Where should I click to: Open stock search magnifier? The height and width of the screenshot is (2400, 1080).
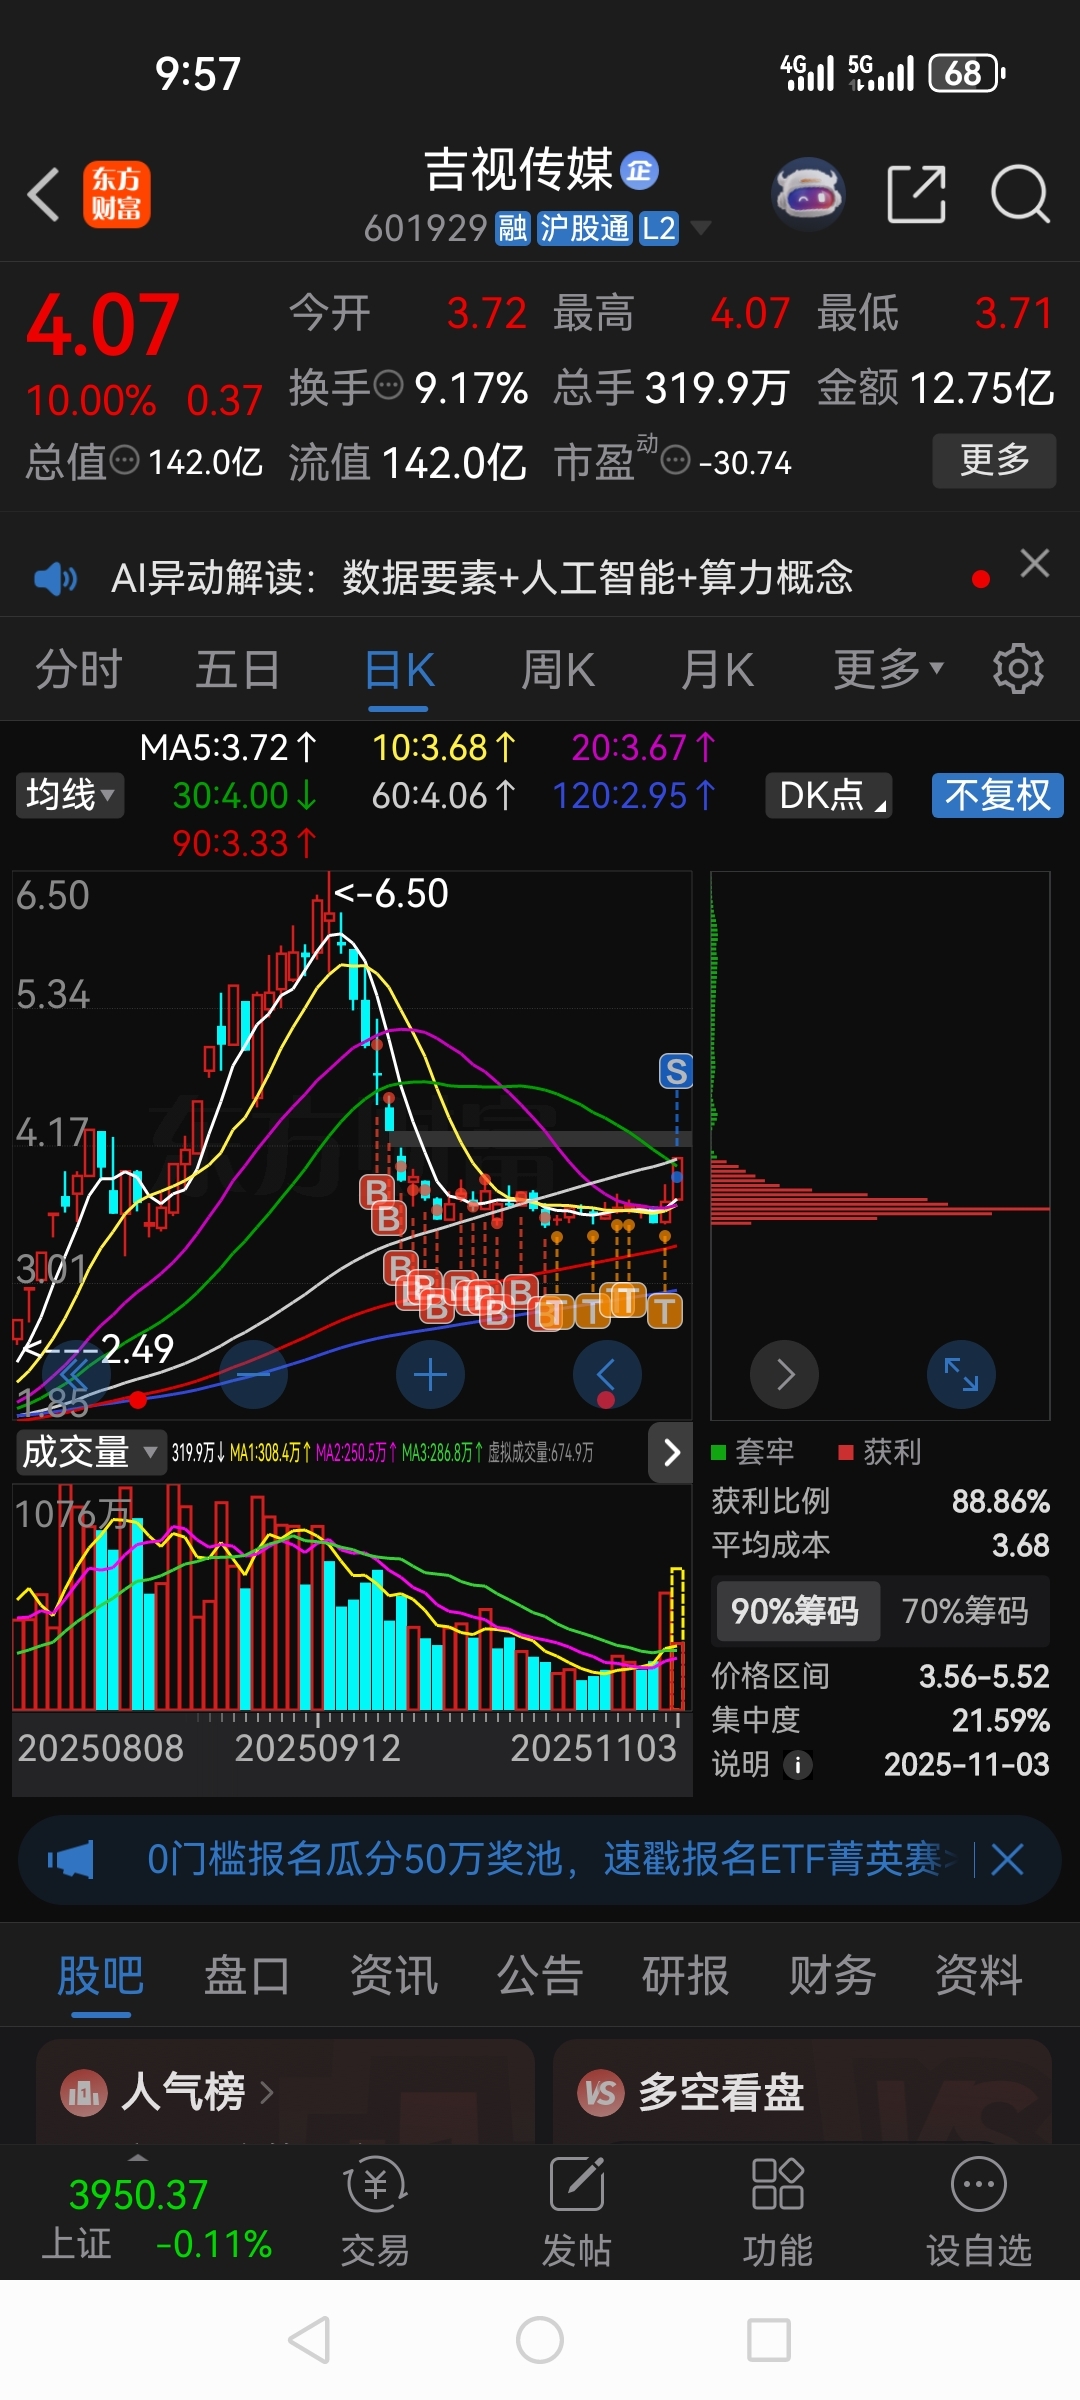pos(1019,194)
